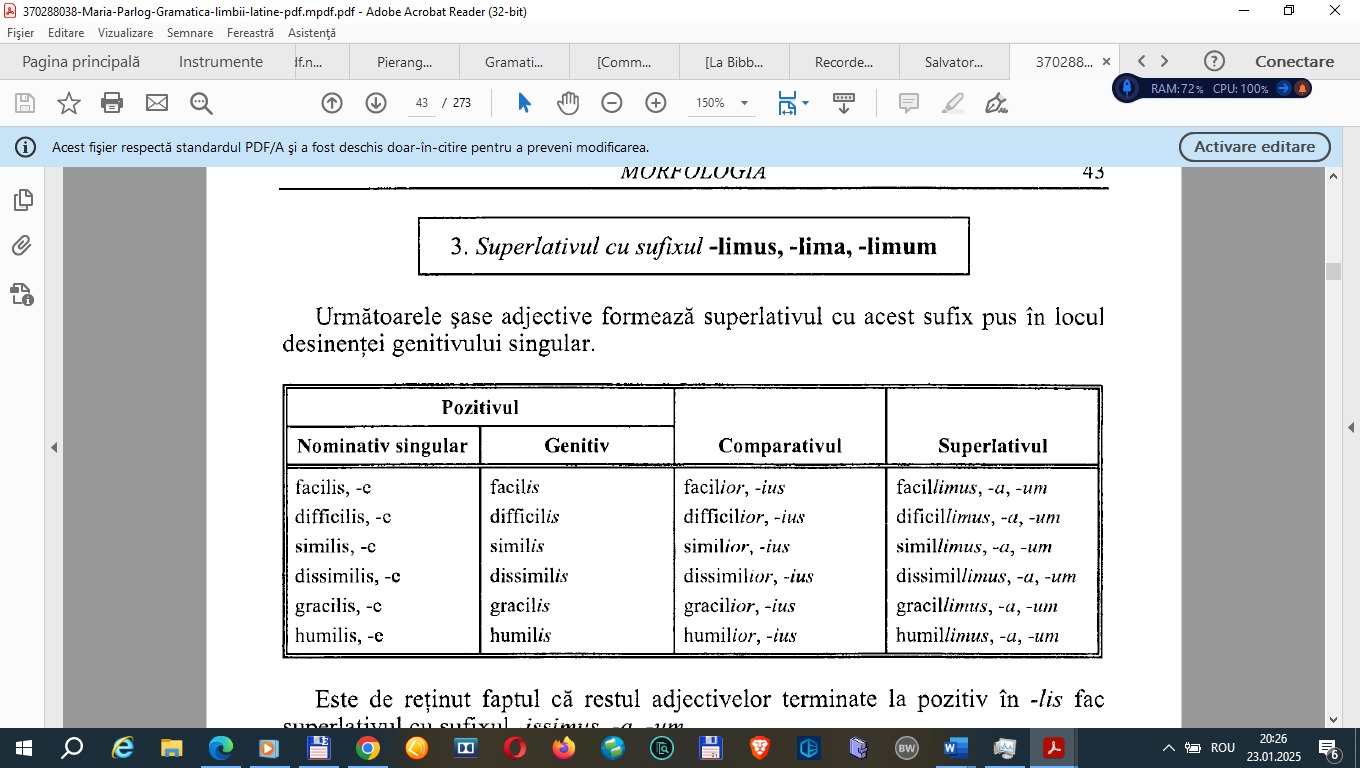Screen dimensions: 1360x768
Task: Switch to the Recorde... document tab
Action: click(844, 62)
